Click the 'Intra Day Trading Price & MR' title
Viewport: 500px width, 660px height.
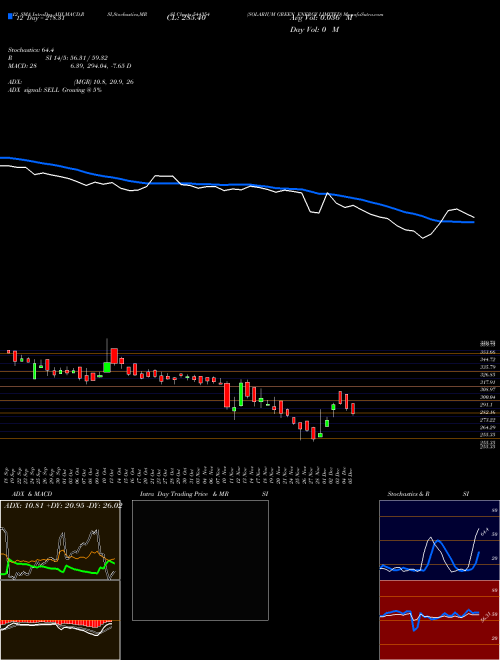point(184,494)
